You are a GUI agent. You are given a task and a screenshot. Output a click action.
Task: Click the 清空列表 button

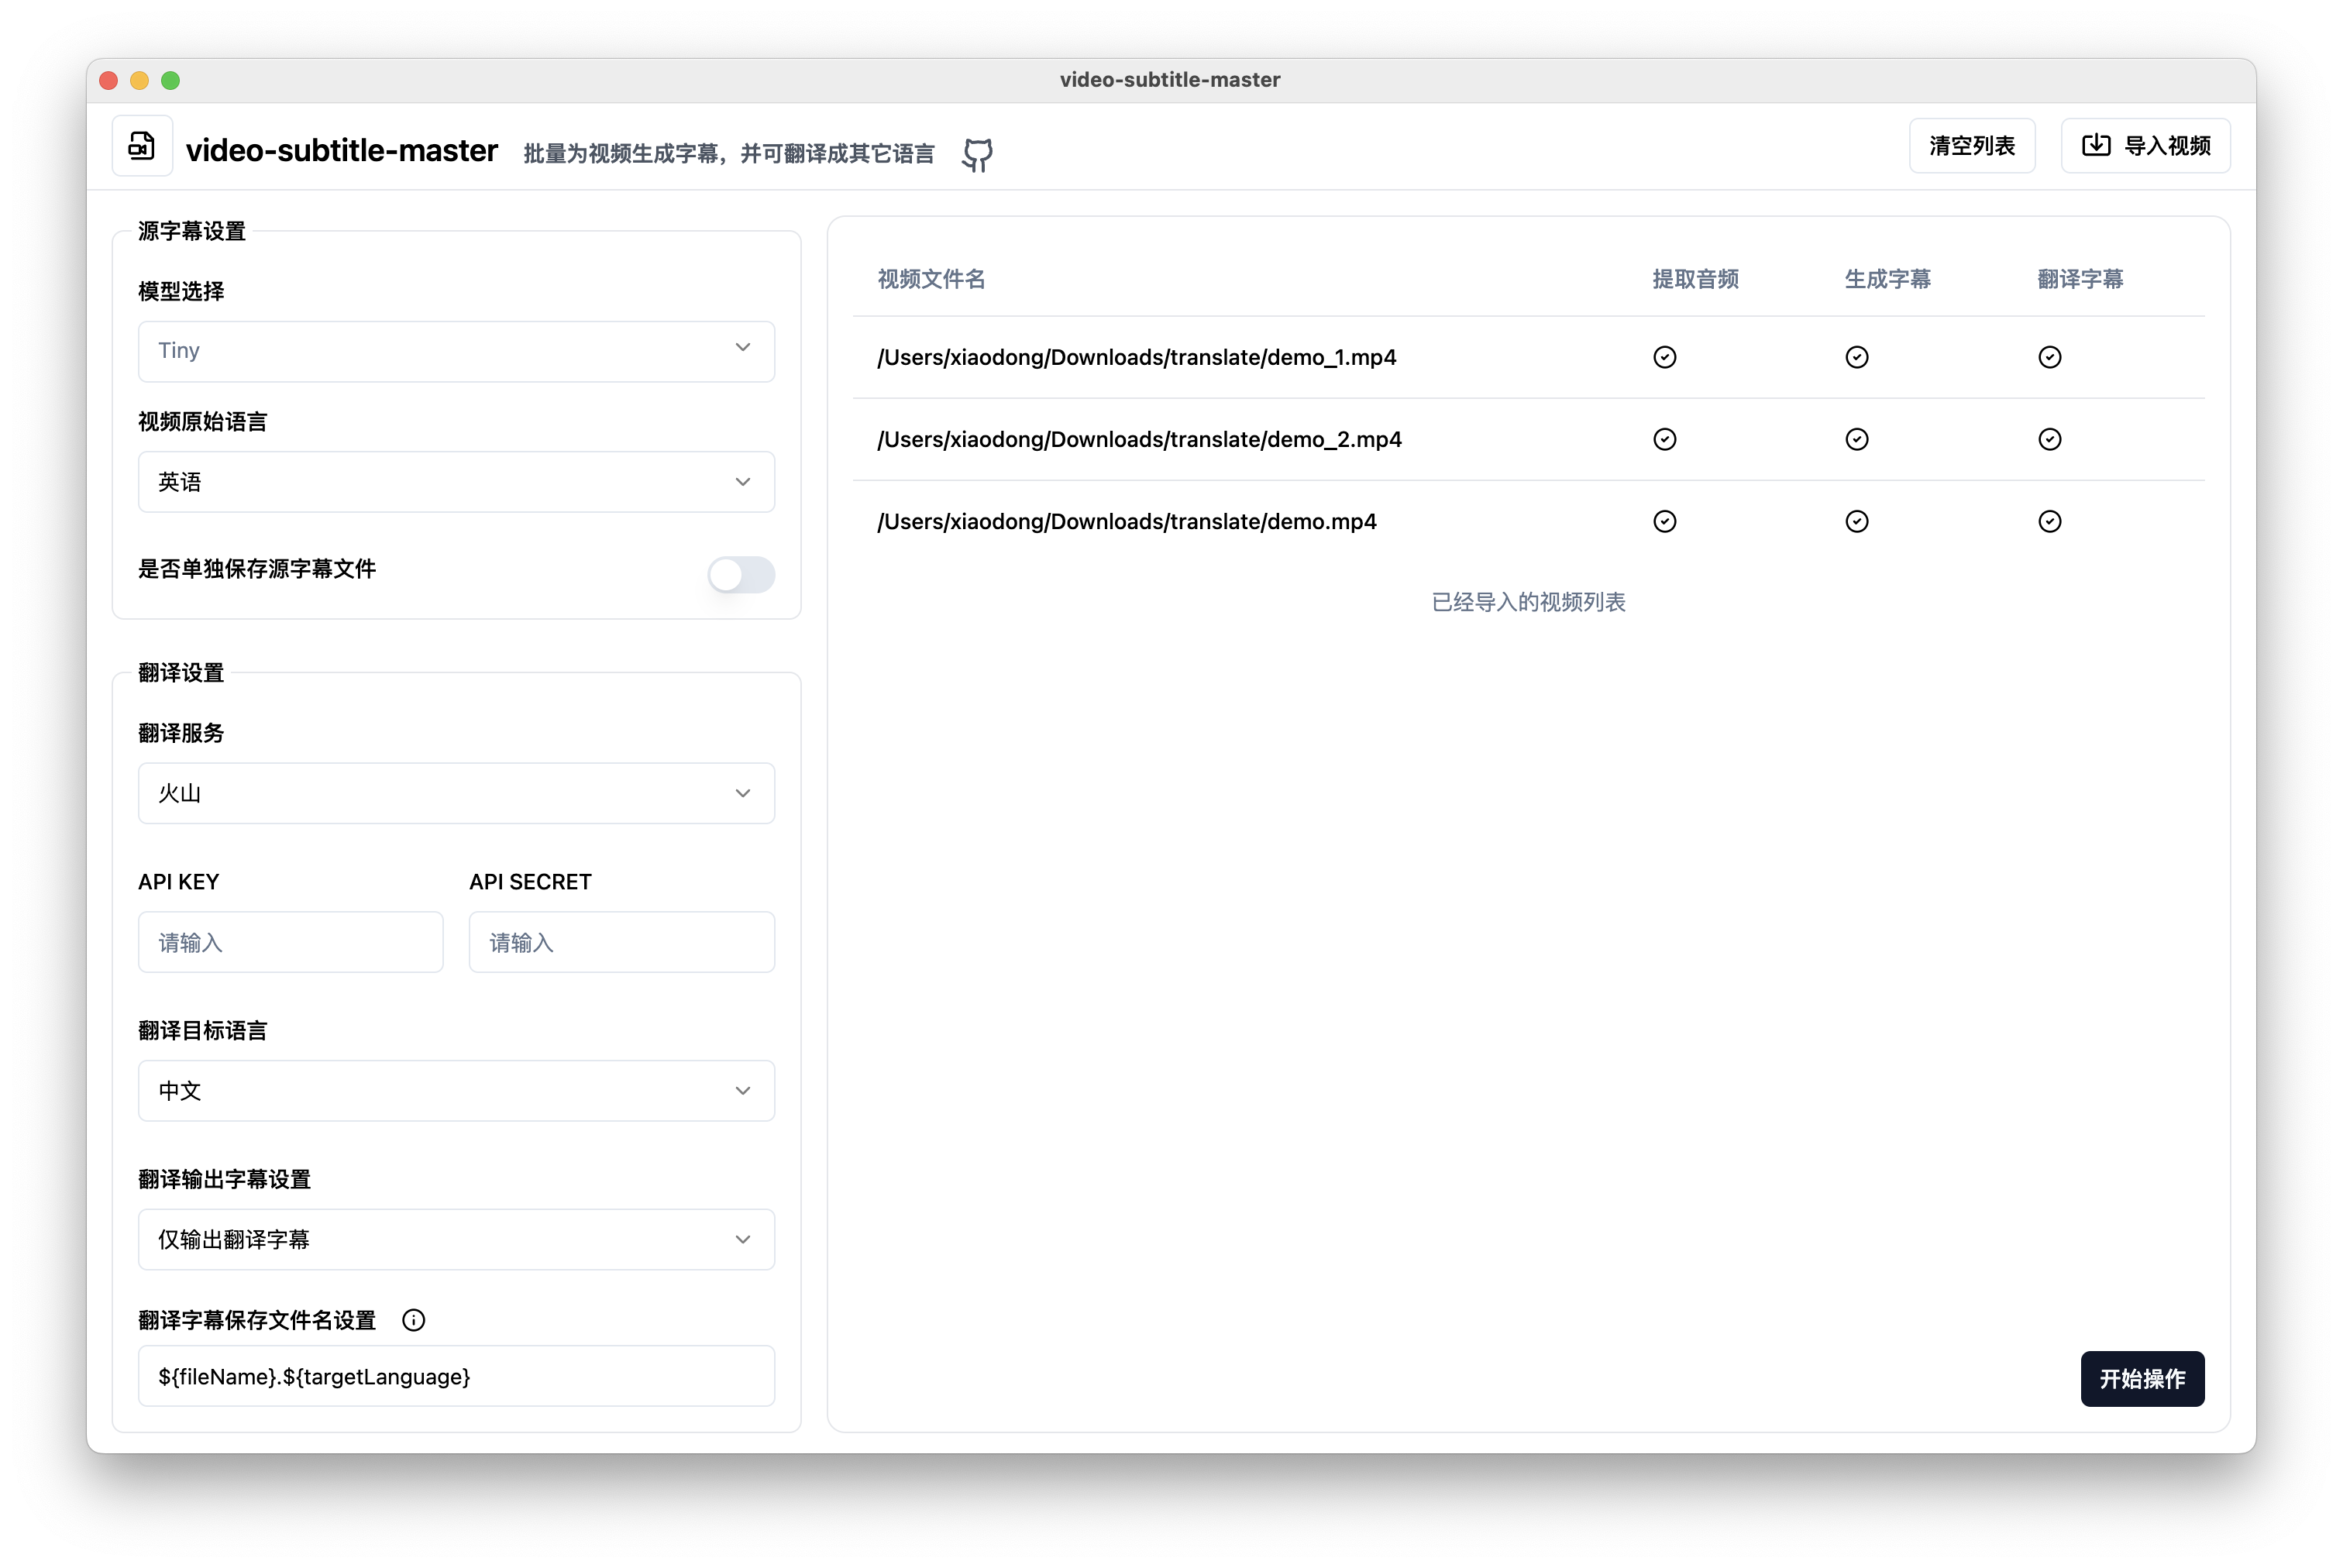[1971, 146]
